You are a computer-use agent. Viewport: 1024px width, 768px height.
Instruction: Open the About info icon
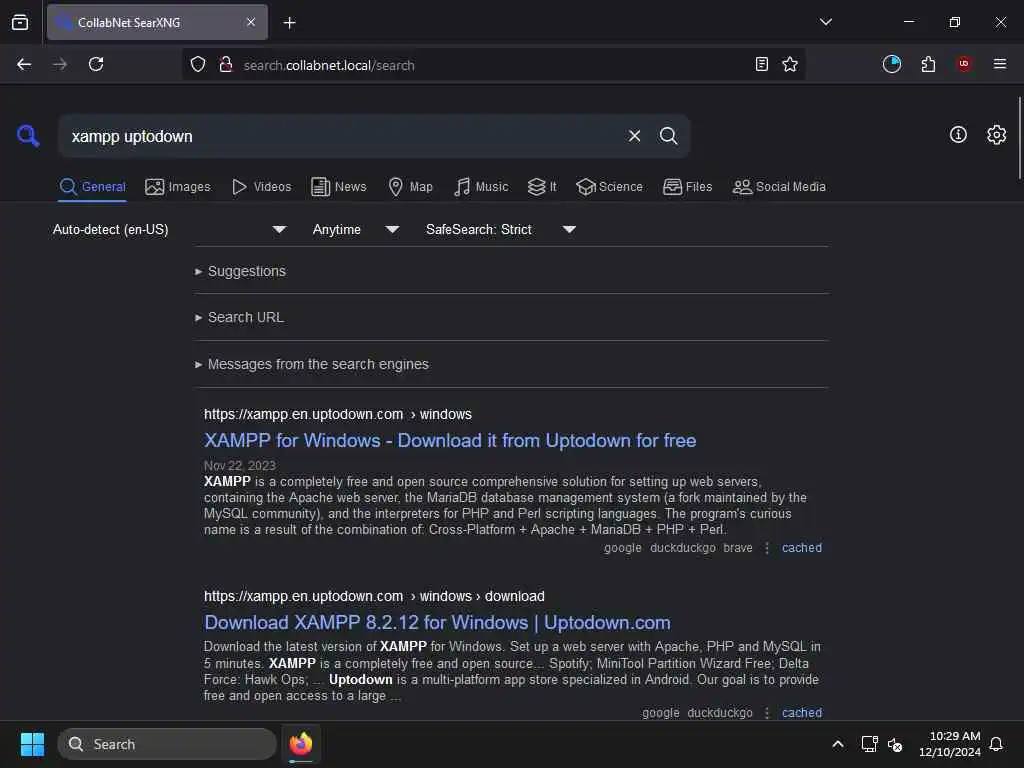tap(958, 135)
